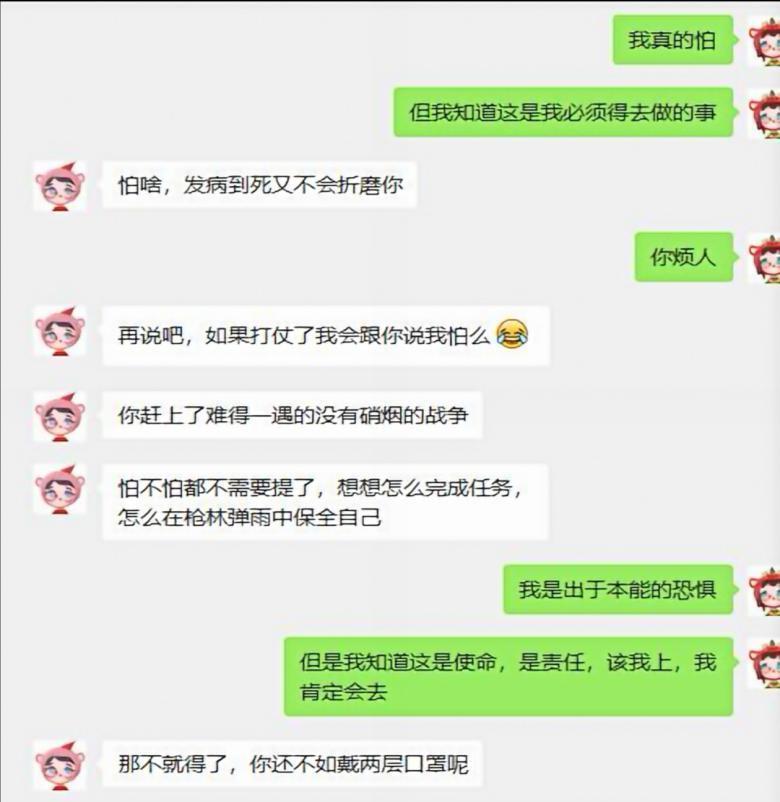
Task: Select the bubble 但我知道这是我必须得去做的事
Action: (x=563, y=112)
